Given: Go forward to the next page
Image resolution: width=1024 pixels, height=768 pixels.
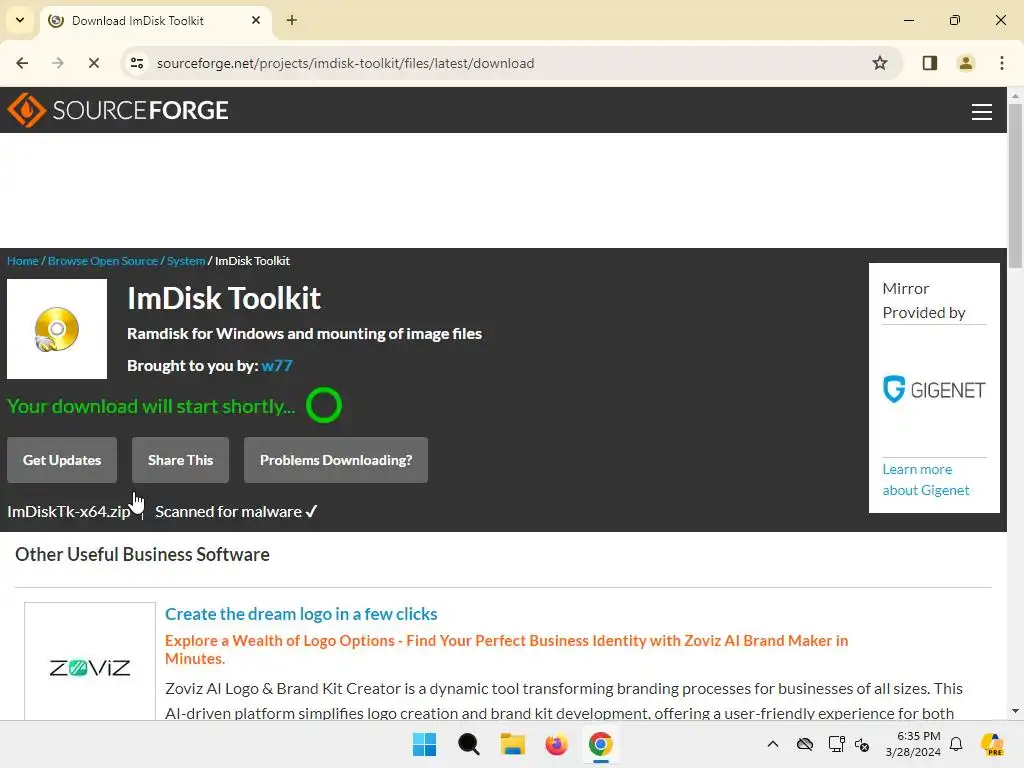Looking at the screenshot, I should coord(57,63).
